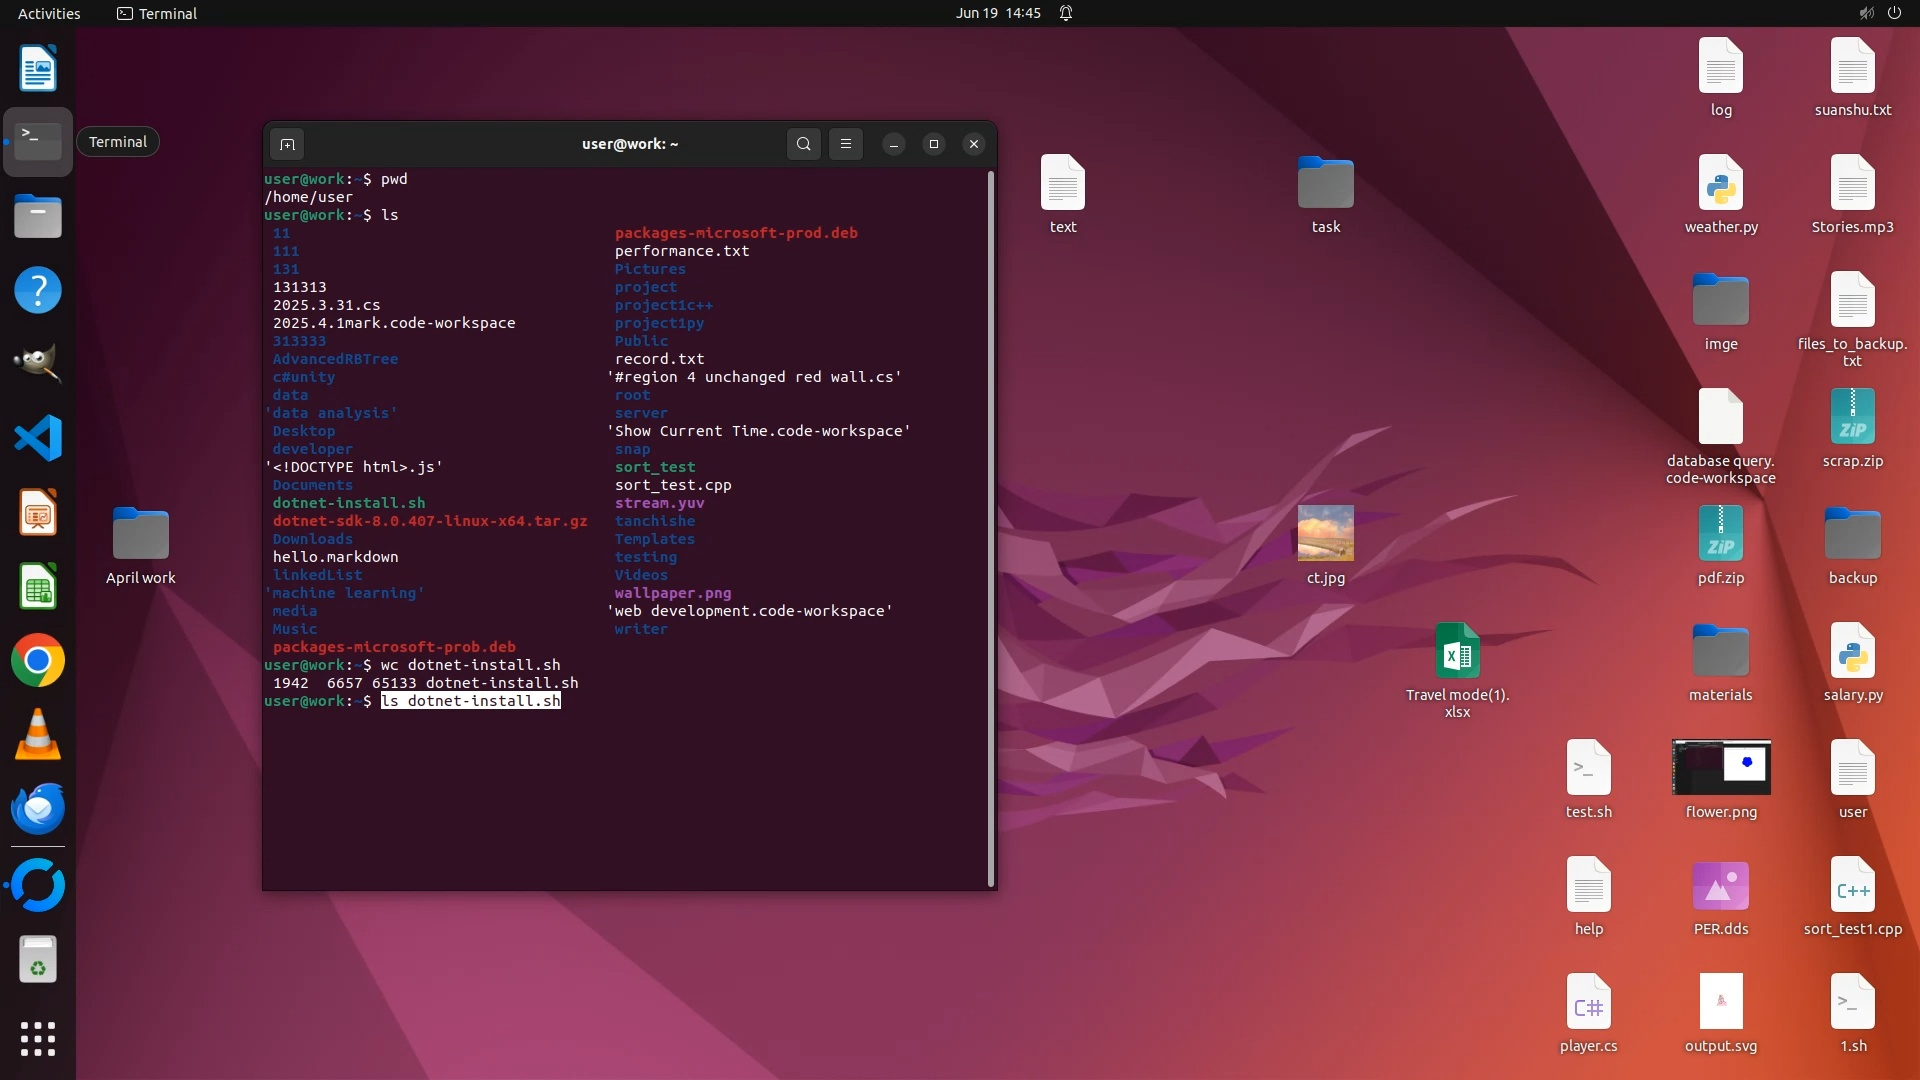Image resolution: width=1920 pixels, height=1080 pixels.
Task: Click the terminal scrollbar
Action: click(991, 528)
